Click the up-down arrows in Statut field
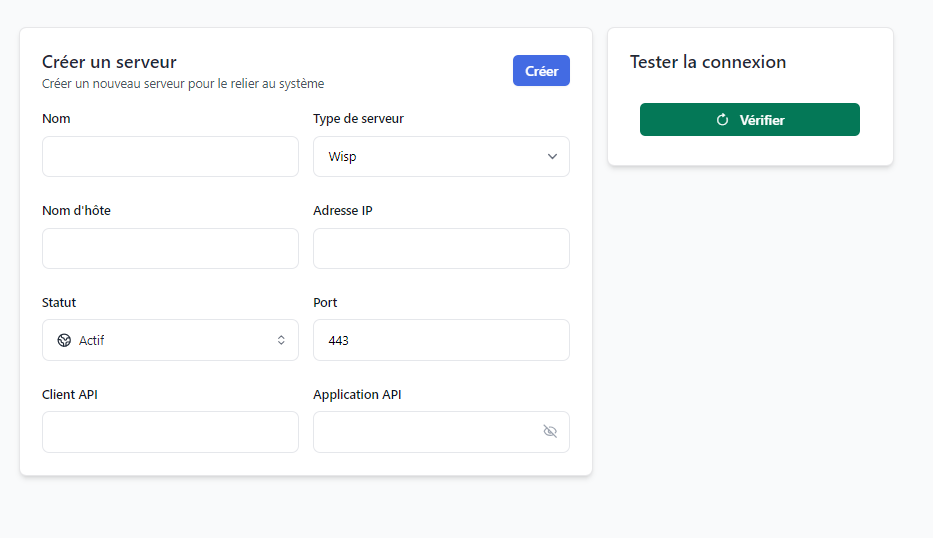The height and width of the screenshot is (538, 933). [x=281, y=341]
